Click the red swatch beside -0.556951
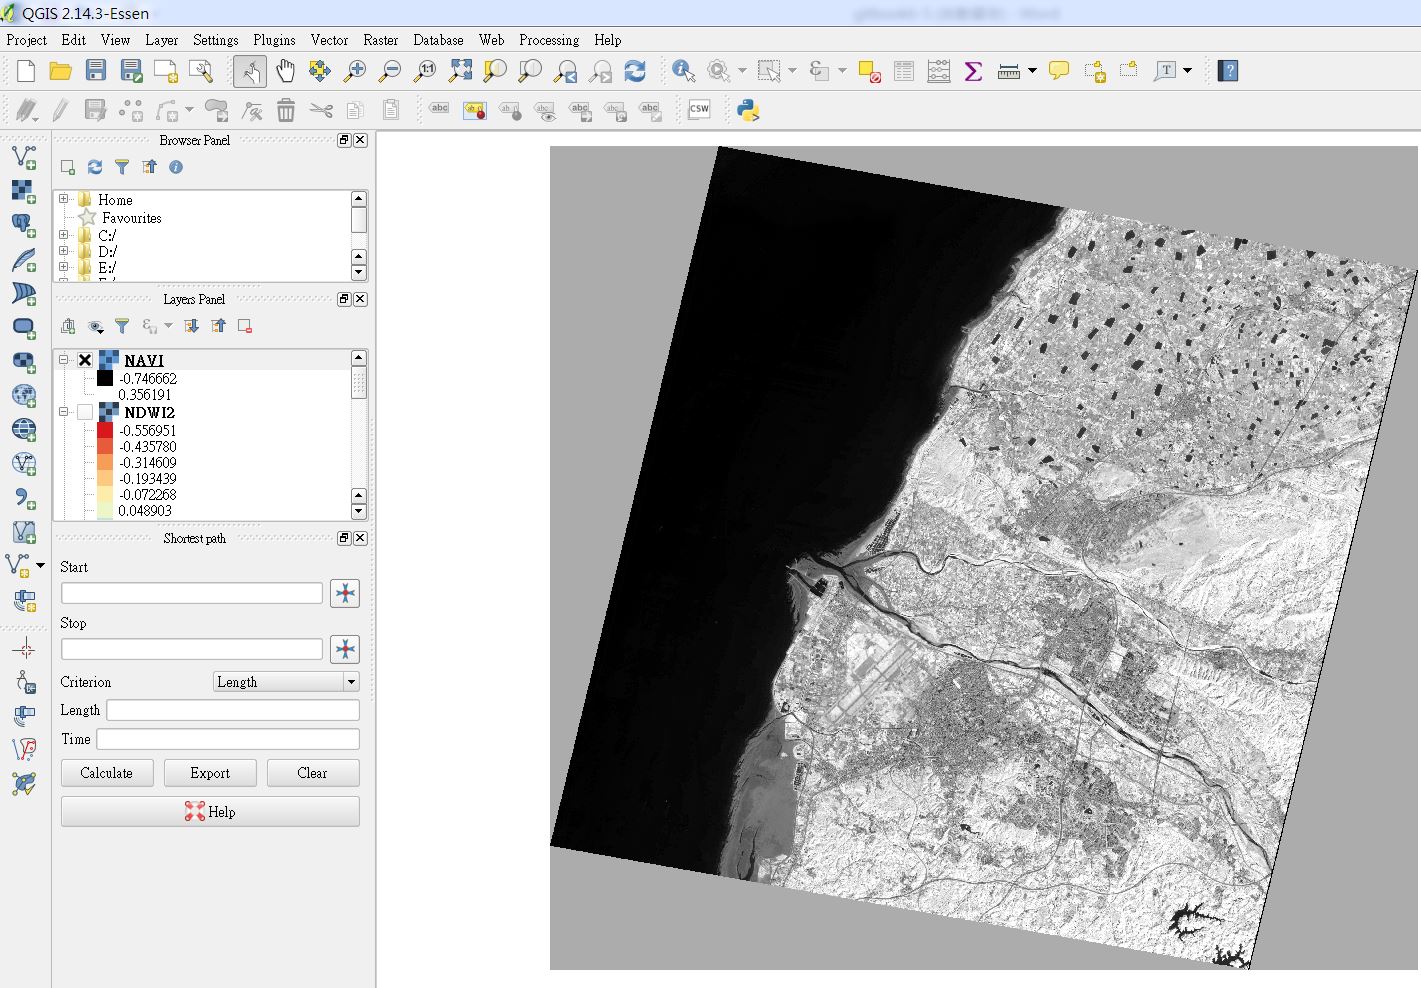Screen dimensions: 1421x988 (x=105, y=430)
